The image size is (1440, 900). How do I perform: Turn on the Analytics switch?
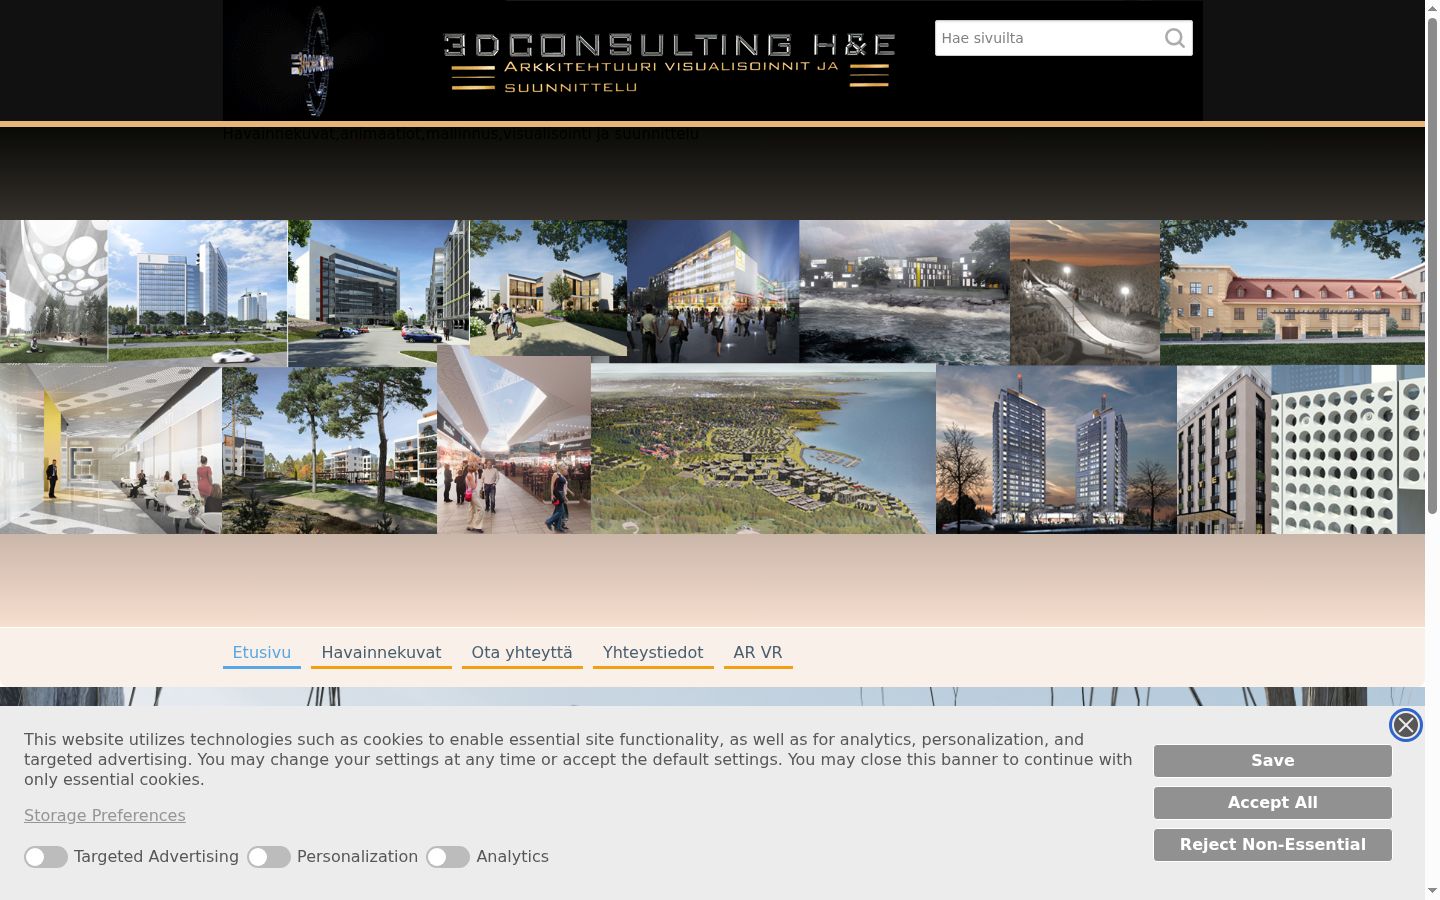coord(448,857)
